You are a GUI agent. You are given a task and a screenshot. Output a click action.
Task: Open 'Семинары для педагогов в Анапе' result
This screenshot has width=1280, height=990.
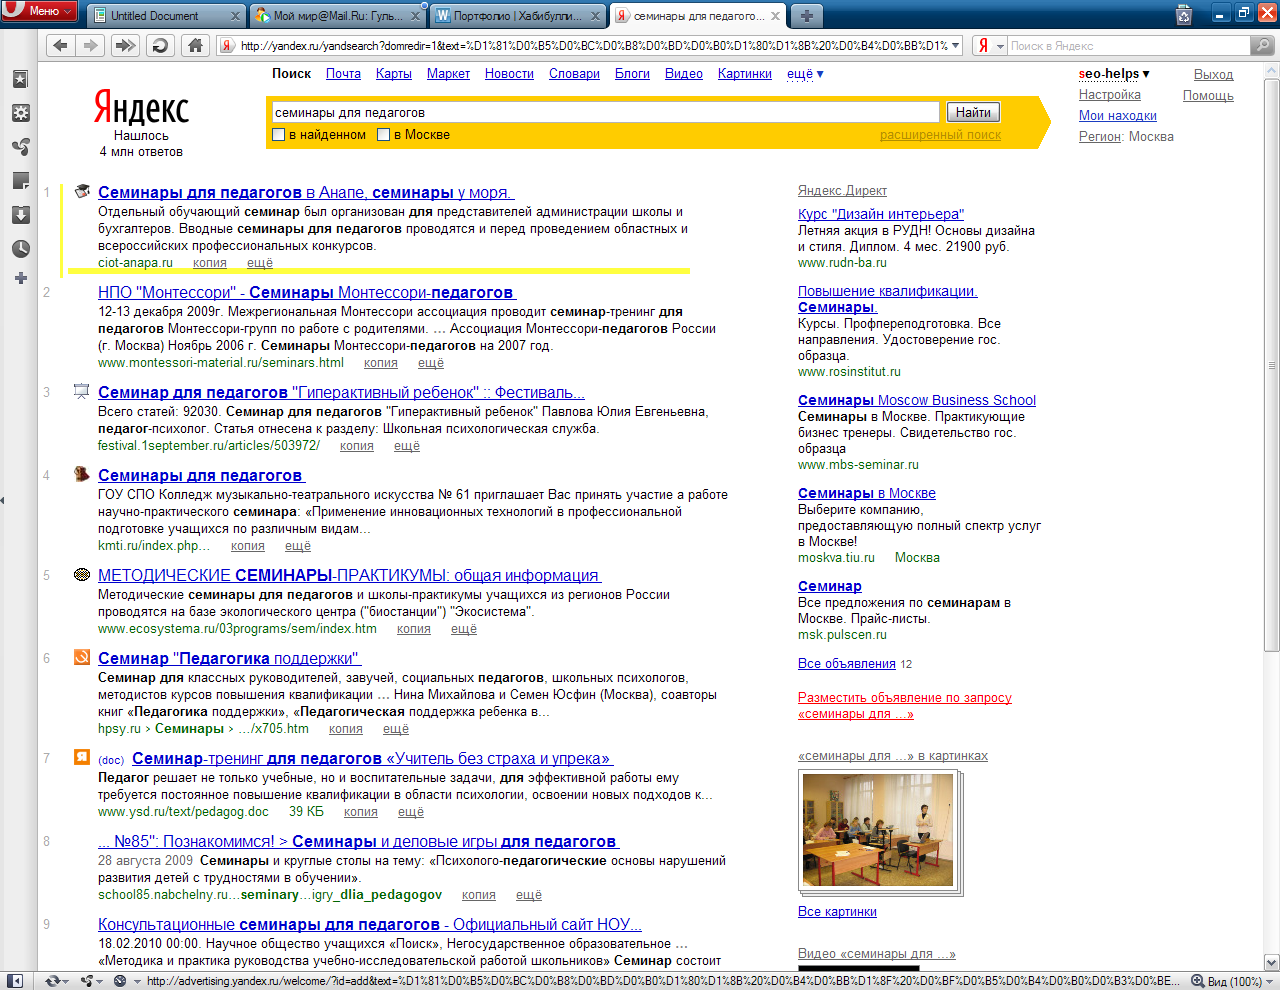tap(306, 192)
